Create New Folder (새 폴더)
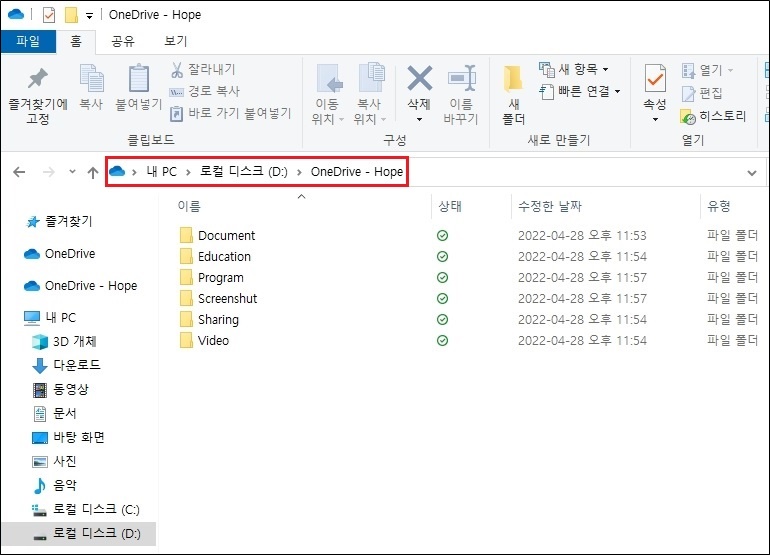 click(x=514, y=95)
